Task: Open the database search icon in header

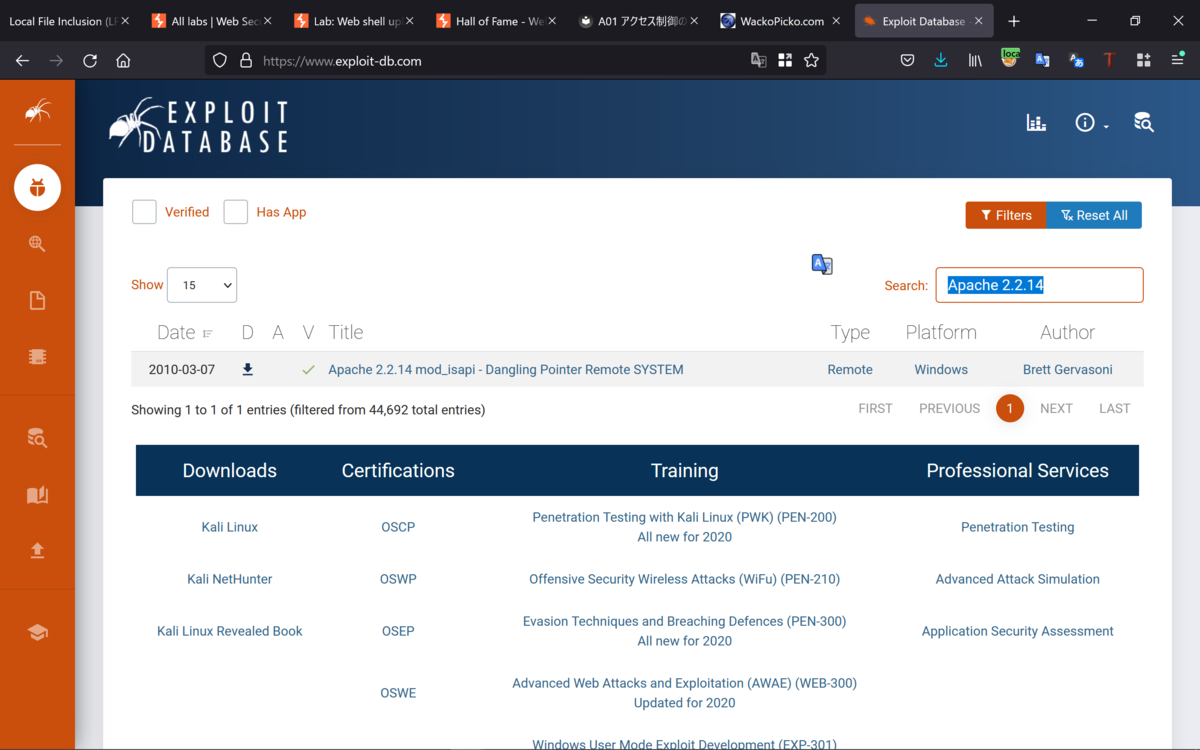Action: pyautogui.click(x=1143, y=123)
